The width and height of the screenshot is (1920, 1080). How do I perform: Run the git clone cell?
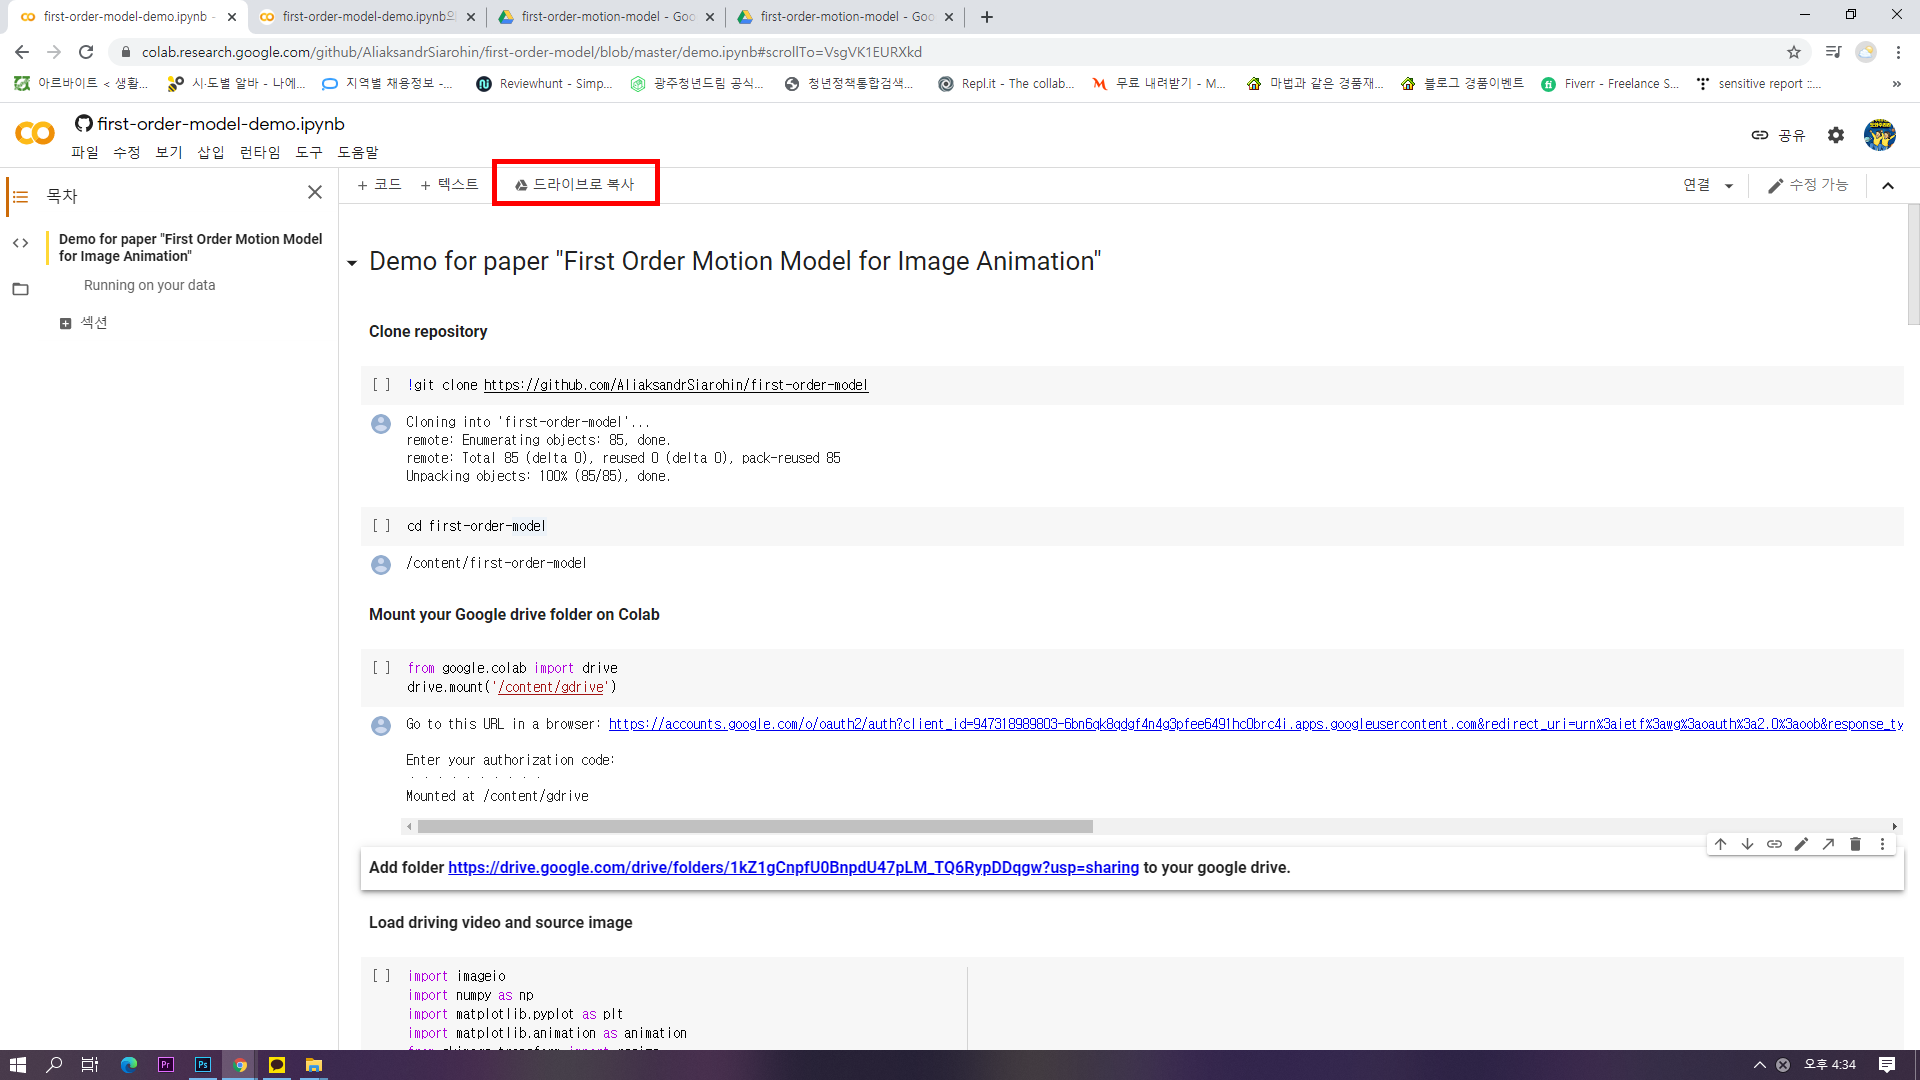click(381, 385)
